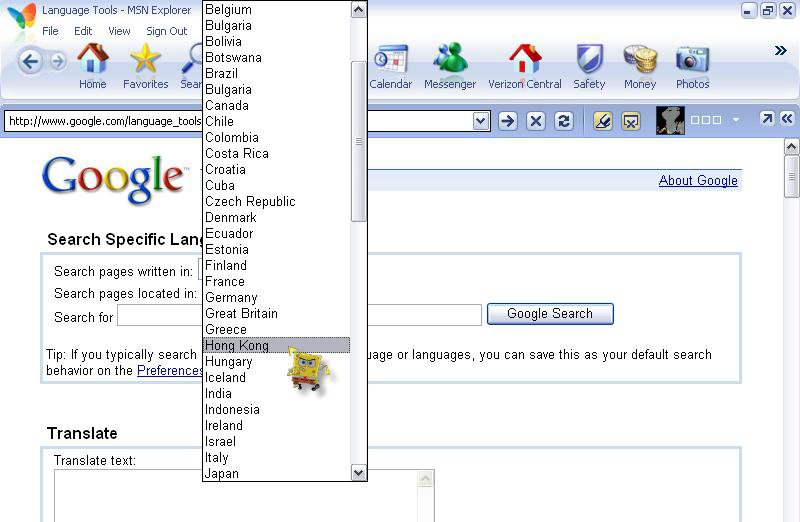Image resolution: width=800 pixels, height=522 pixels.
Task: Click the yellow pen toolbar icon
Action: point(603,121)
